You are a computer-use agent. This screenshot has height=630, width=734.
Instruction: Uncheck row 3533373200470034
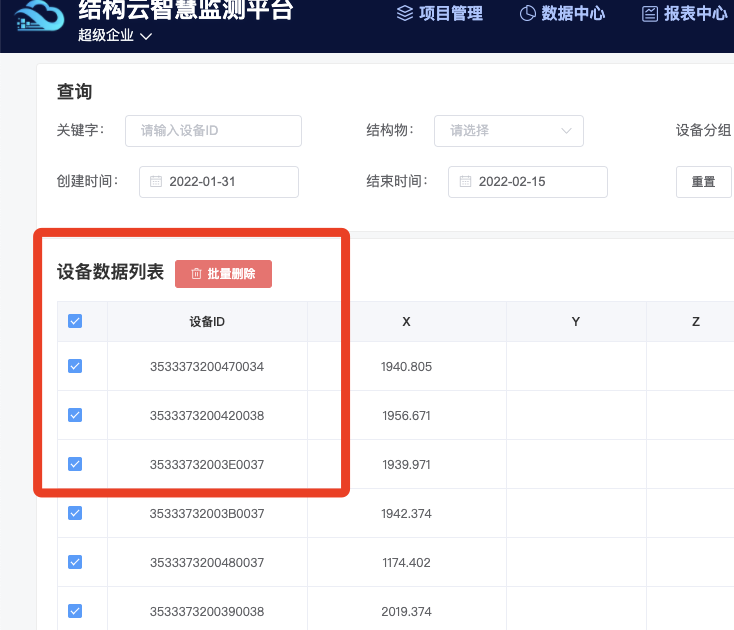pyautogui.click(x=75, y=366)
